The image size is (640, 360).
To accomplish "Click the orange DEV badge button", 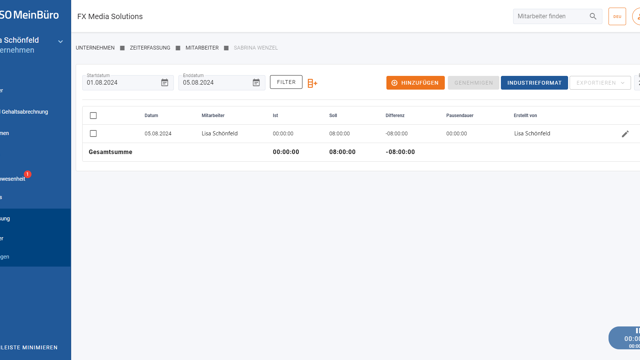I will [x=617, y=16].
